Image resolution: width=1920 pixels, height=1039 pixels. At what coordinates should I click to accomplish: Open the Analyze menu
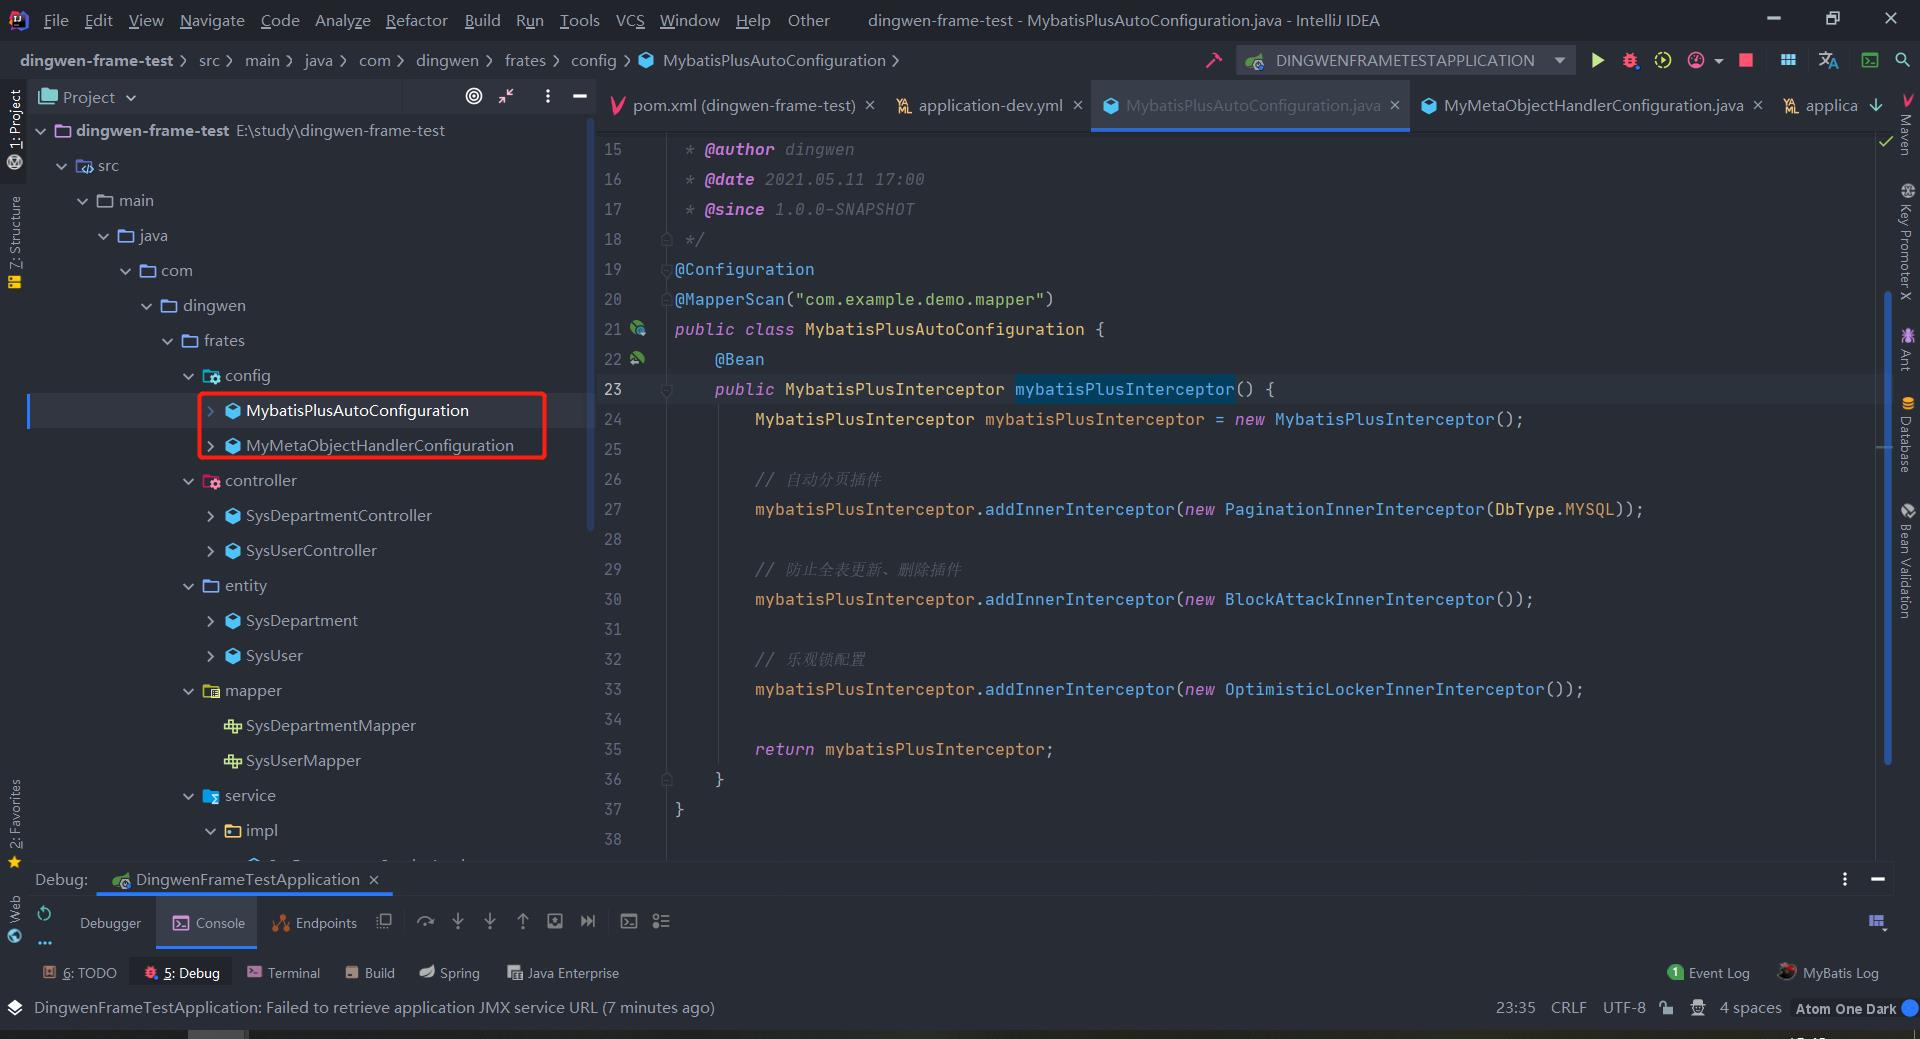point(342,20)
